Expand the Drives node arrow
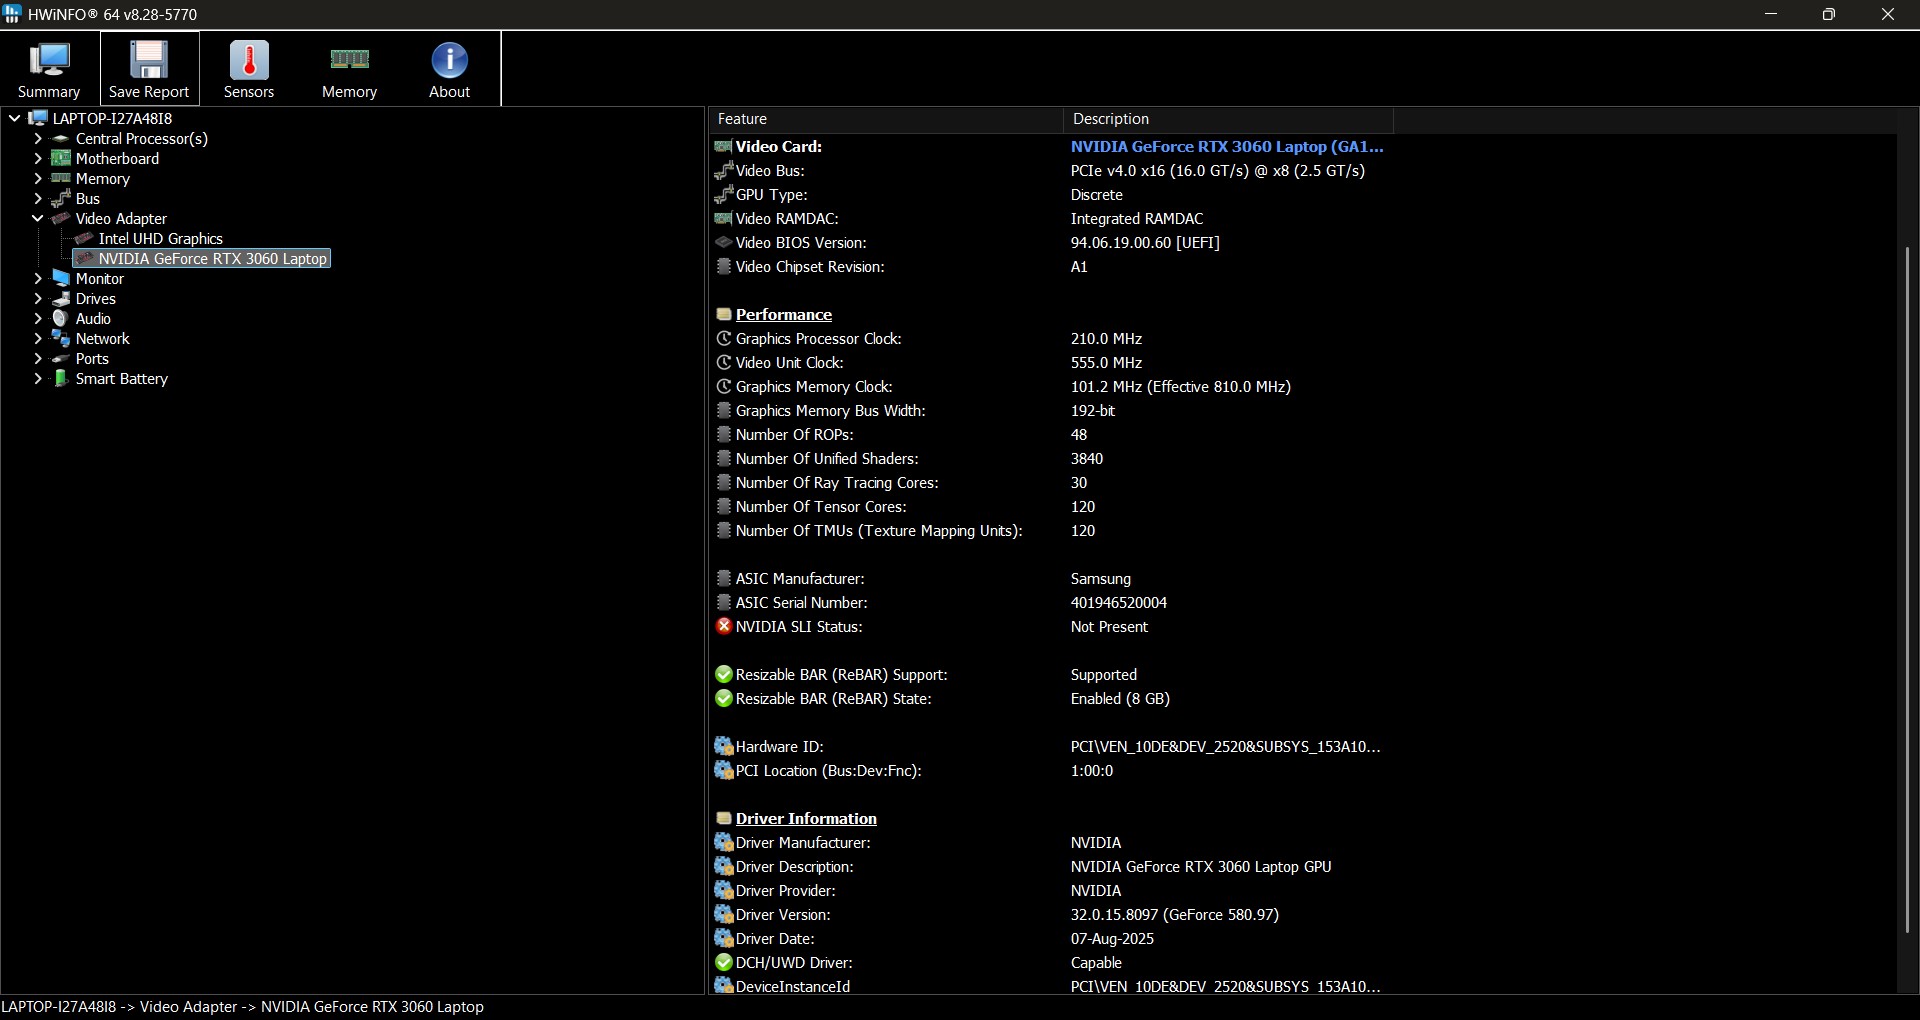Screen dimensions: 1920x1020 [37, 298]
